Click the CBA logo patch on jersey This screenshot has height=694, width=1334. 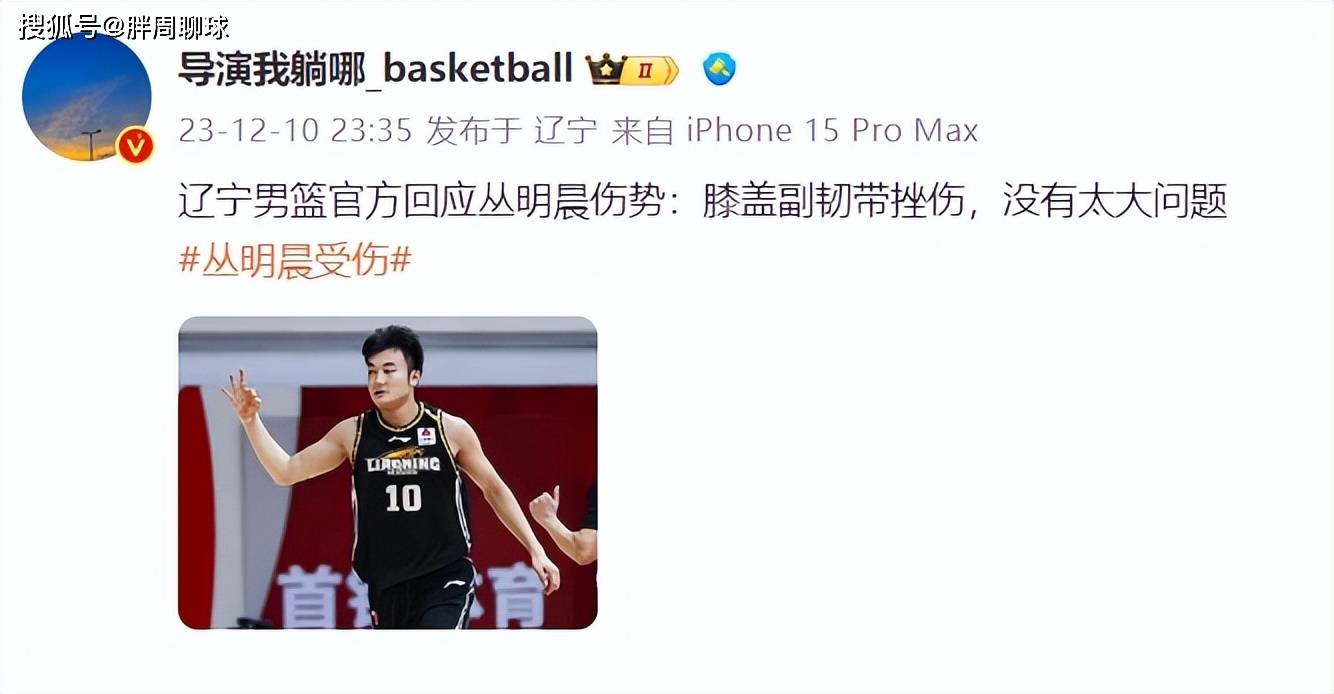pyautogui.click(x=426, y=436)
